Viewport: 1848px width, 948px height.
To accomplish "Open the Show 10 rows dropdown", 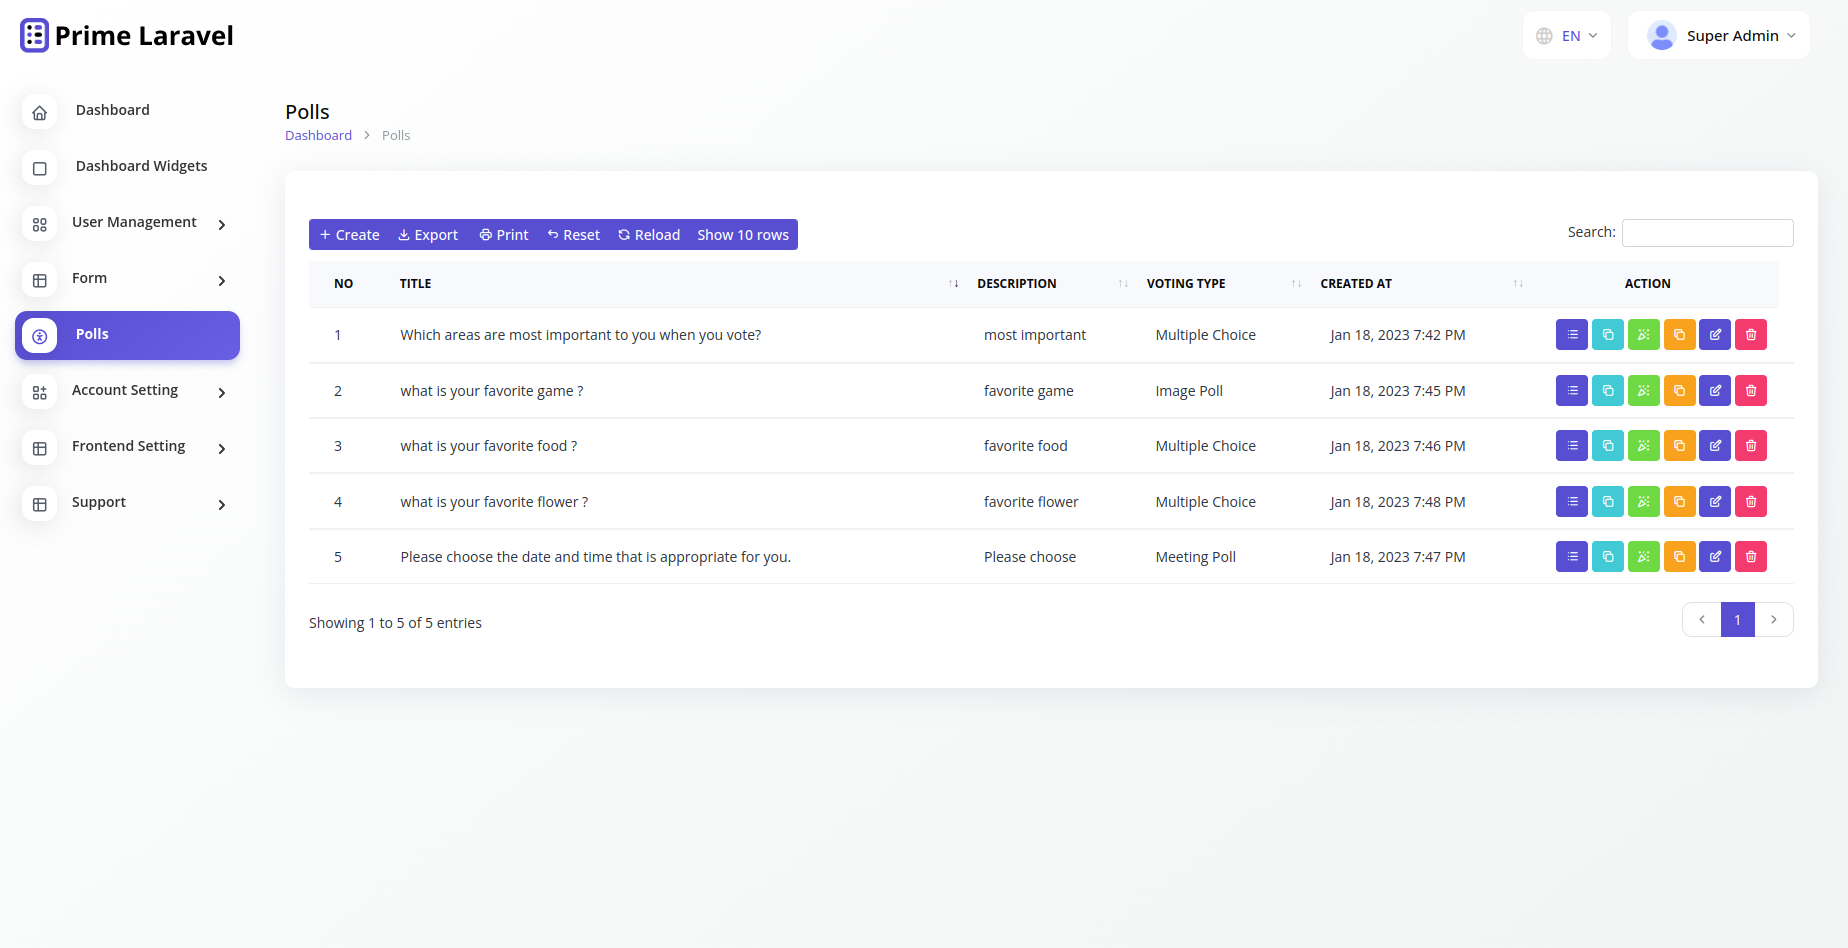I will click(x=742, y=235).
